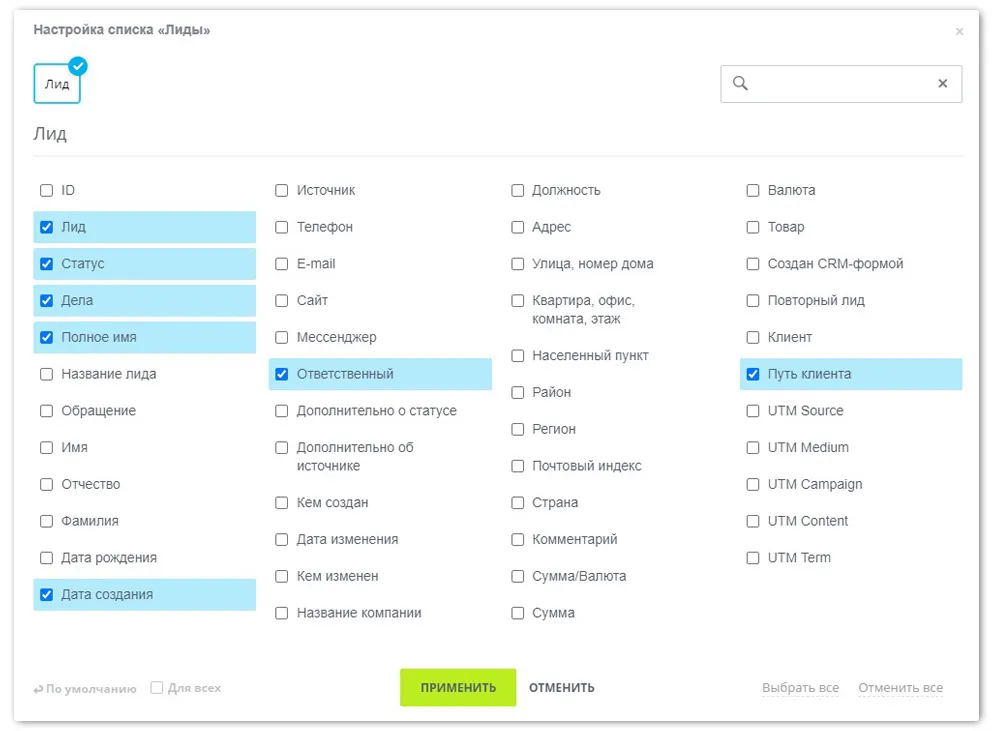Toggle the Для всех checkbox
Viewport: 993px width, 731px height.
156,687
